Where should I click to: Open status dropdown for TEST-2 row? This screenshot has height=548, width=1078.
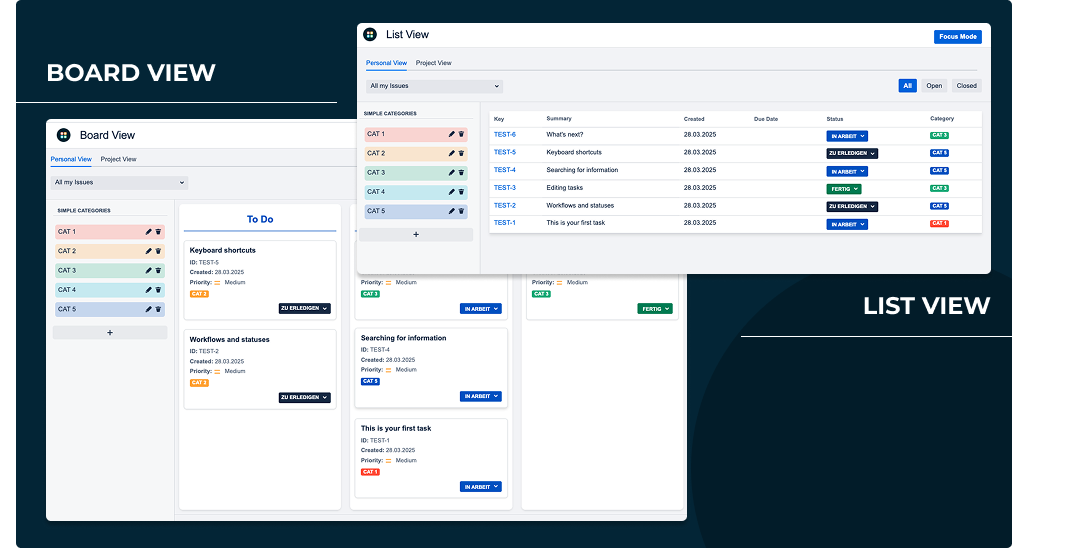point(852,206)
